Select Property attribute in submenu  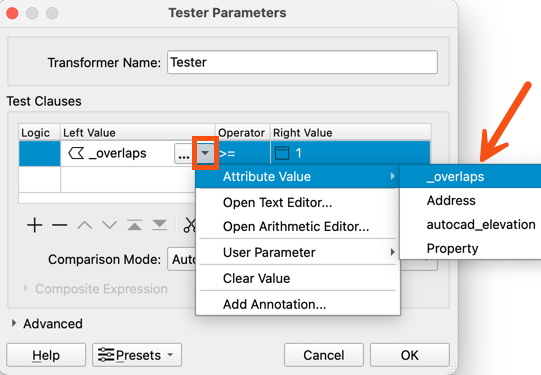471,248
